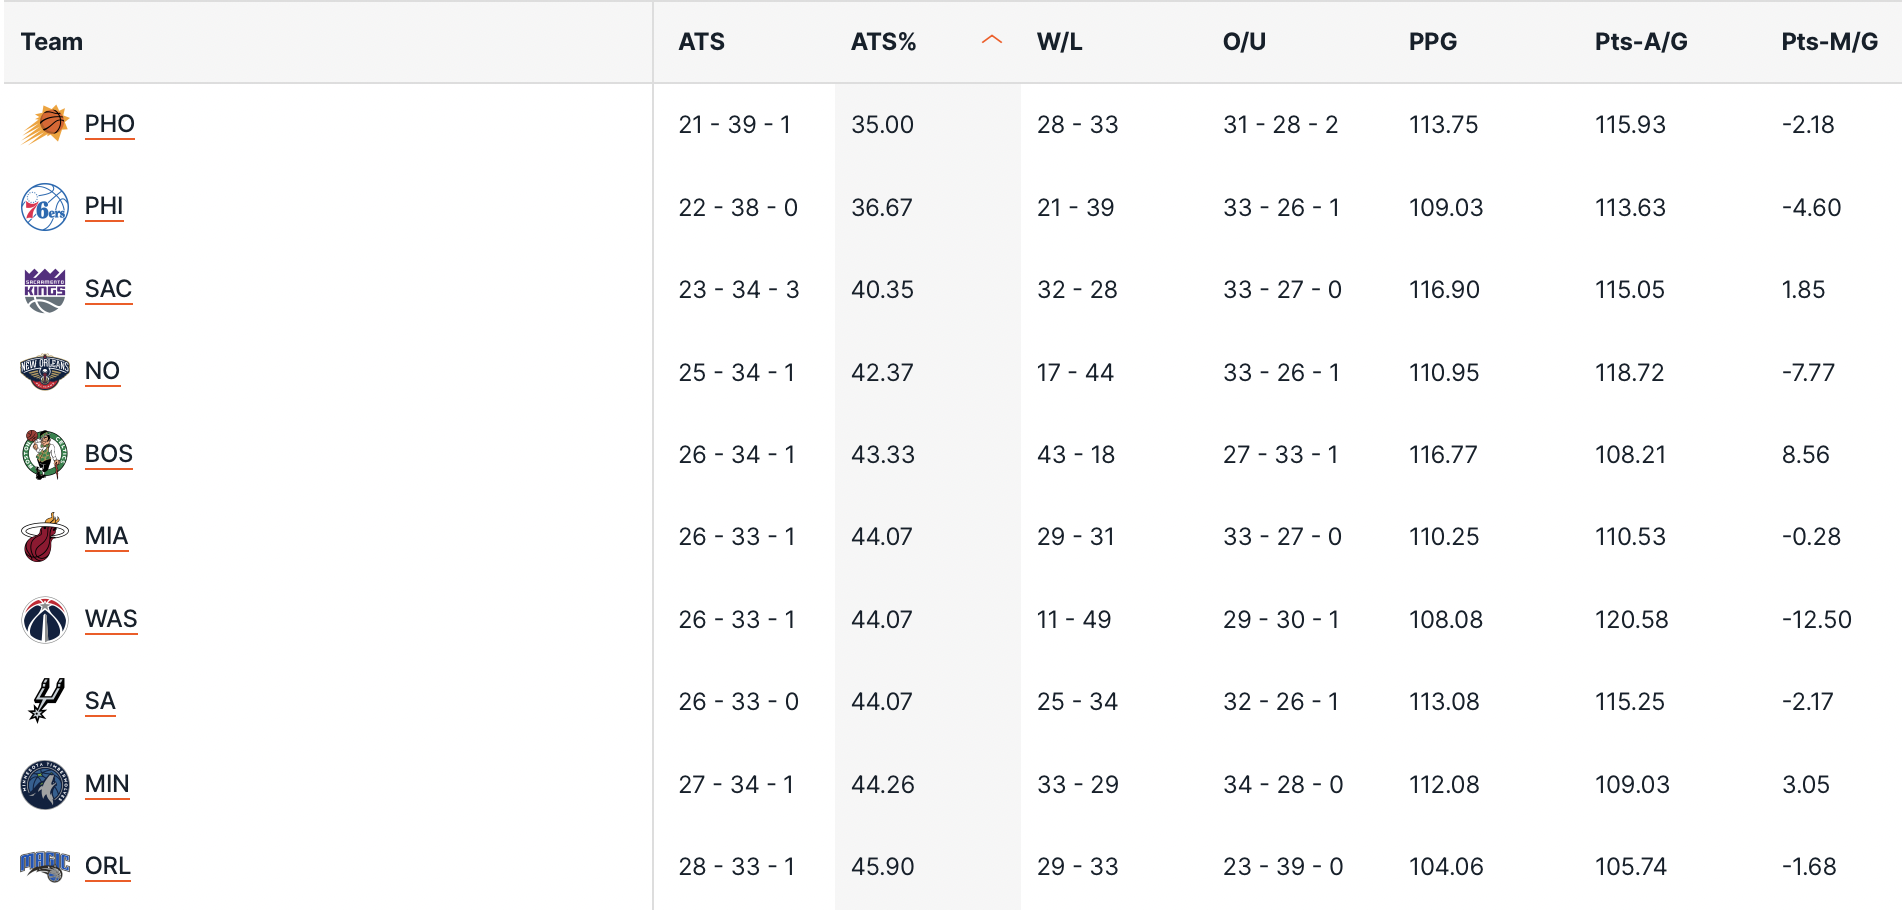Screen dimensions: 1902x910
Task: Sort by Pts-A/G column header
Action: pyautogui.click(x=1640, y=42)
